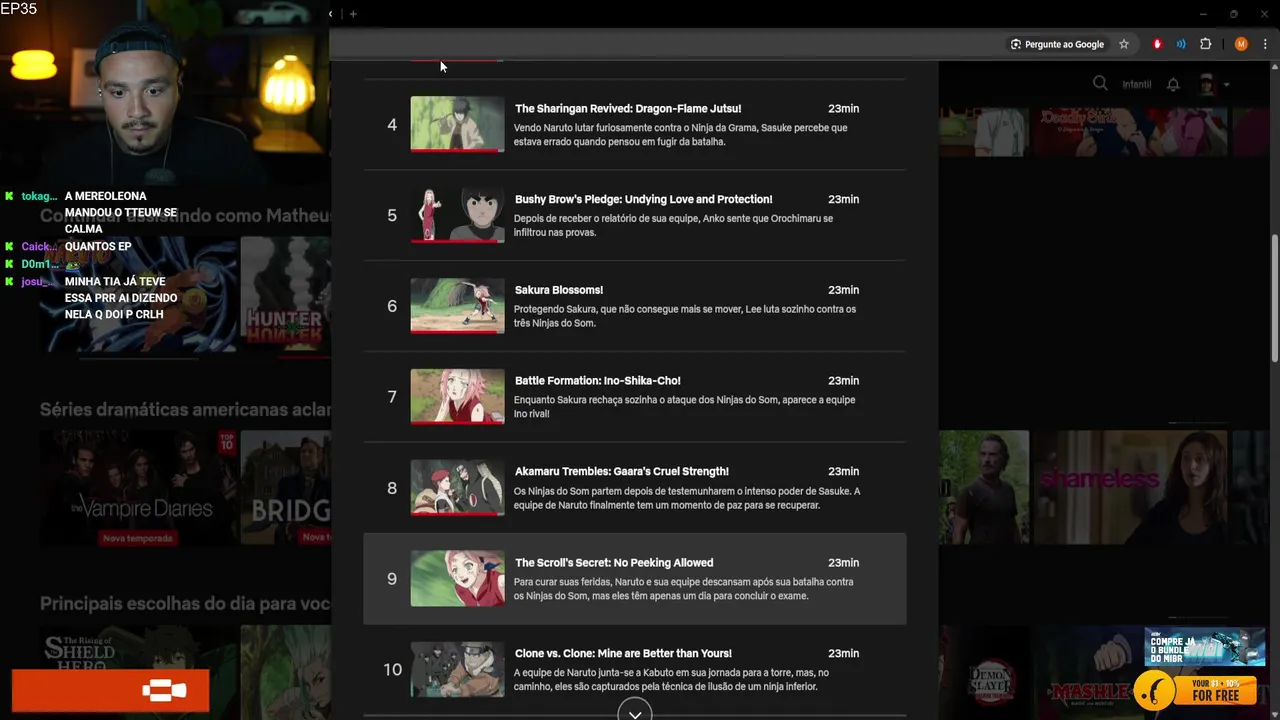Open The Vampire Diaries card behind
This screenshot has width=1280, height=720.
138,489
